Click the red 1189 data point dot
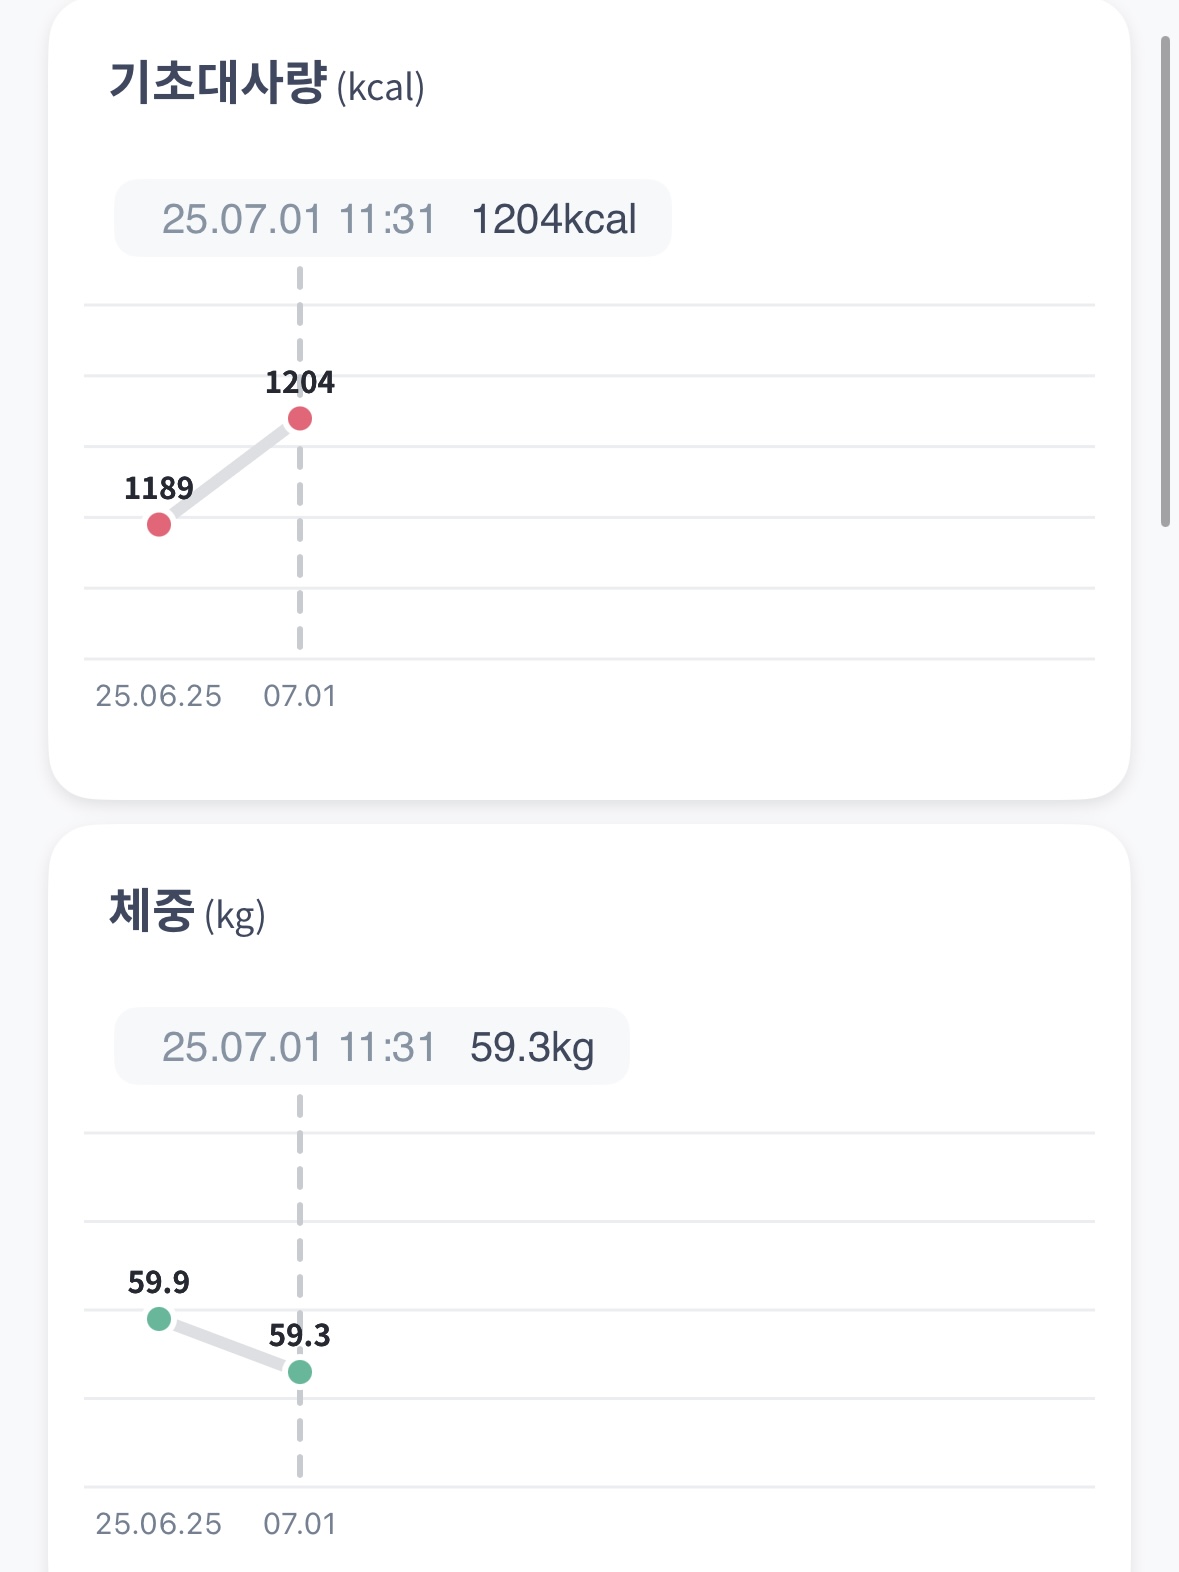The width and height of the screenshot is (1179, 1572). [159, 524]
